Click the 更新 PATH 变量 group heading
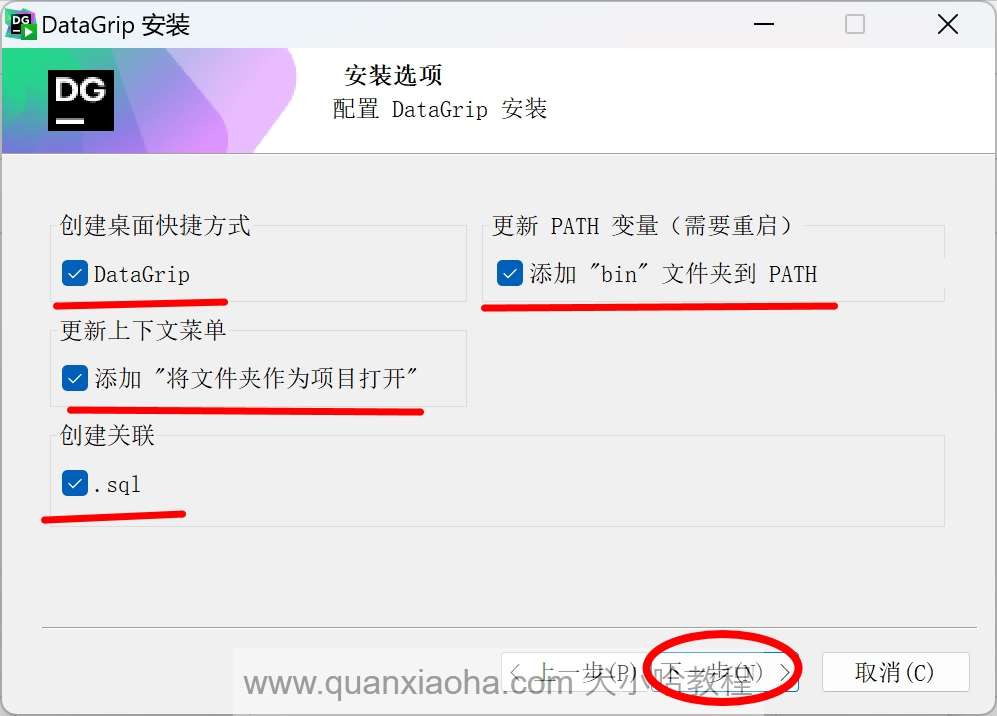This screenshot has height=716, width=997. click(x=642, y=225)
